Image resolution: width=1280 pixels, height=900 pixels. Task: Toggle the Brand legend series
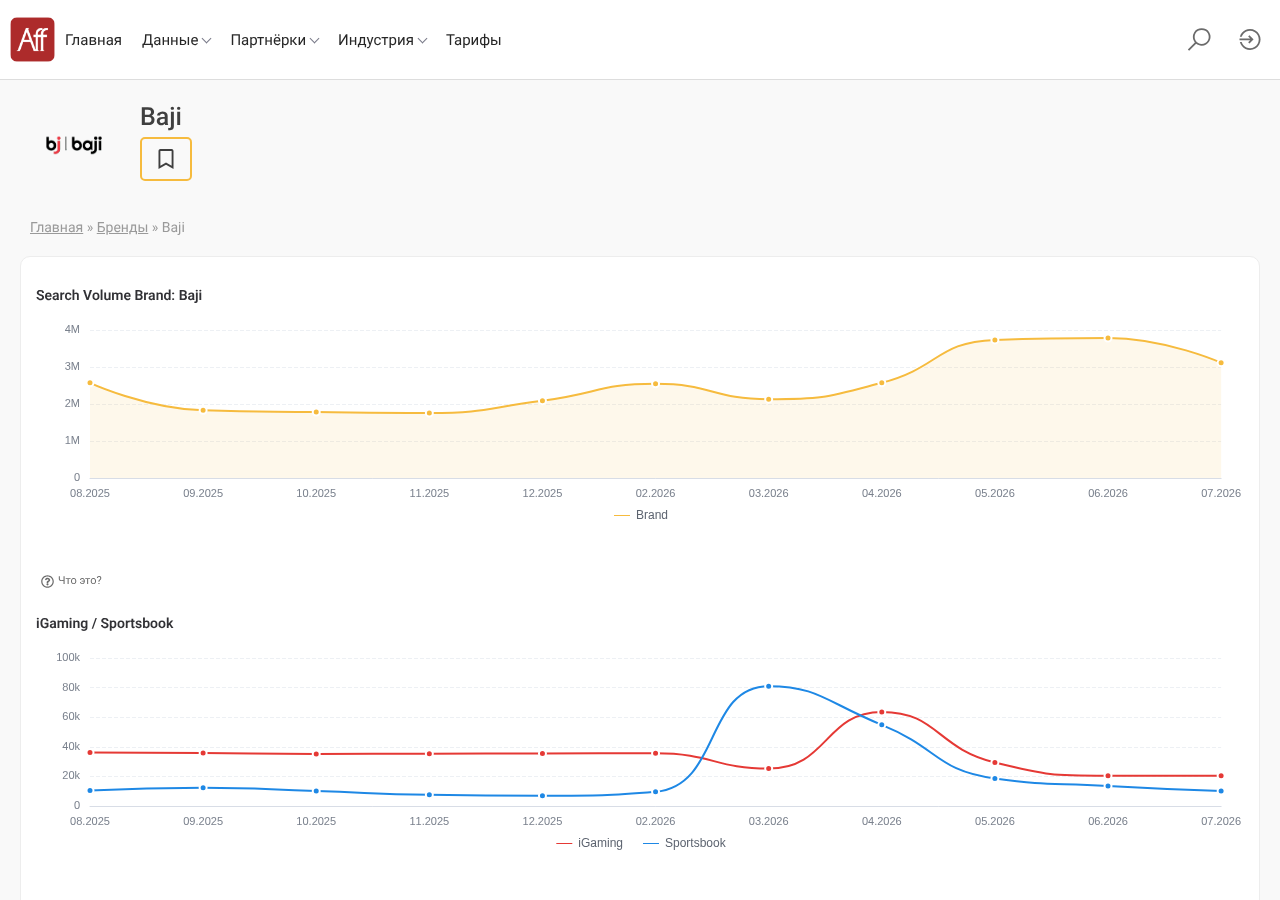click(641, 515)
